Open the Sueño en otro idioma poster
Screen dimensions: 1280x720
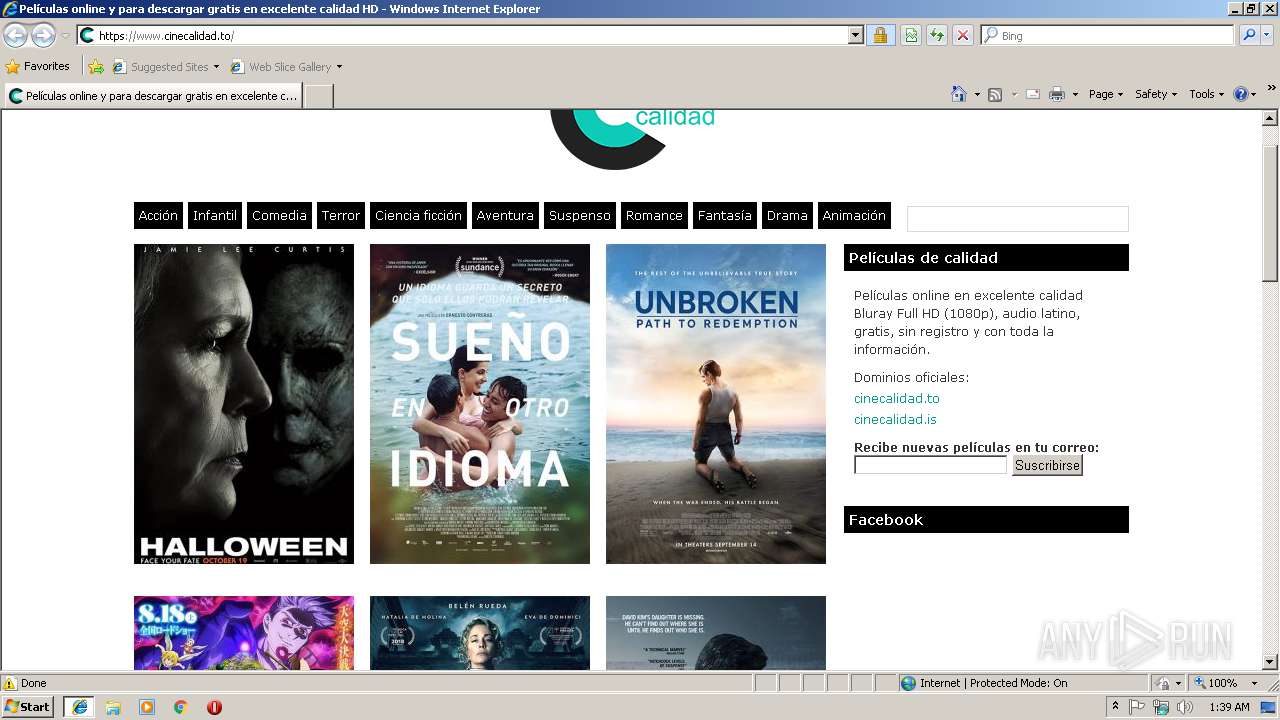click(x=480, y=404)
